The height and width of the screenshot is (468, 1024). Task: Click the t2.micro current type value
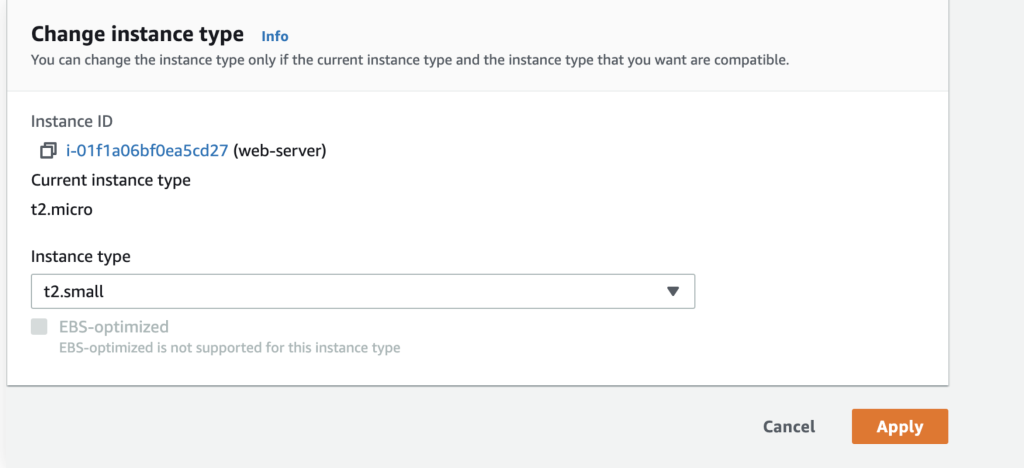tap(61, 210)
